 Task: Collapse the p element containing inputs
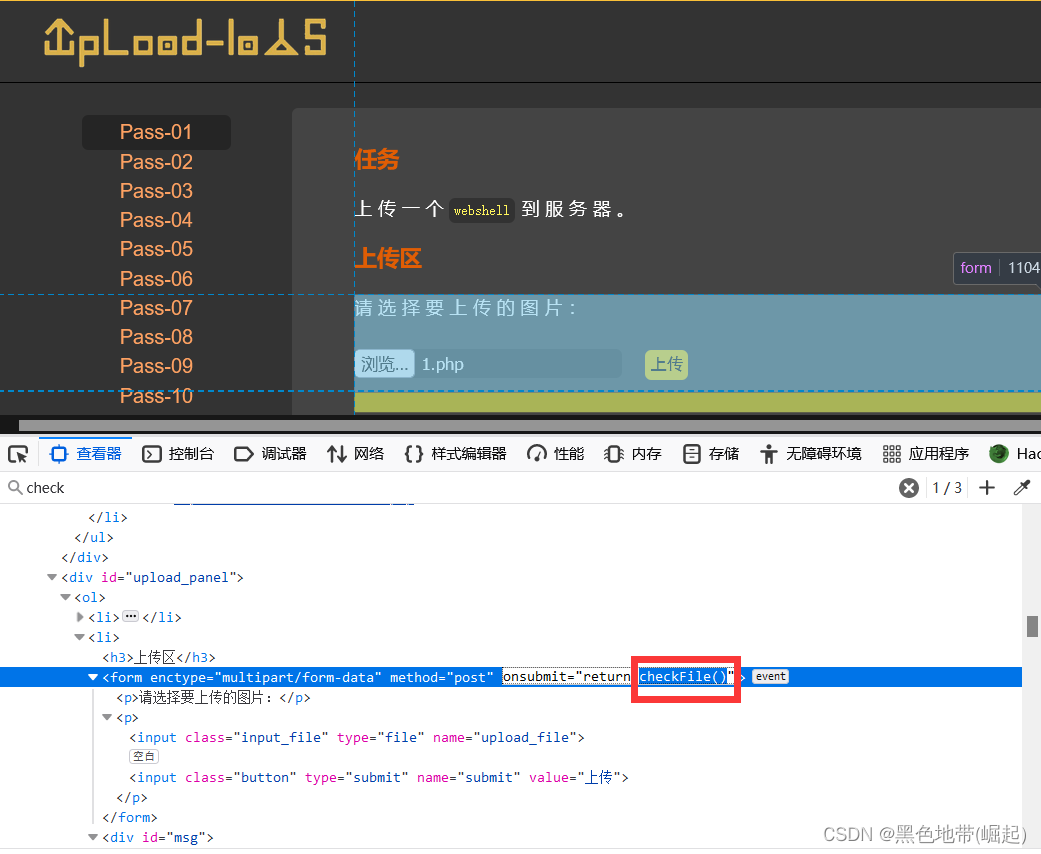(107, 717)
